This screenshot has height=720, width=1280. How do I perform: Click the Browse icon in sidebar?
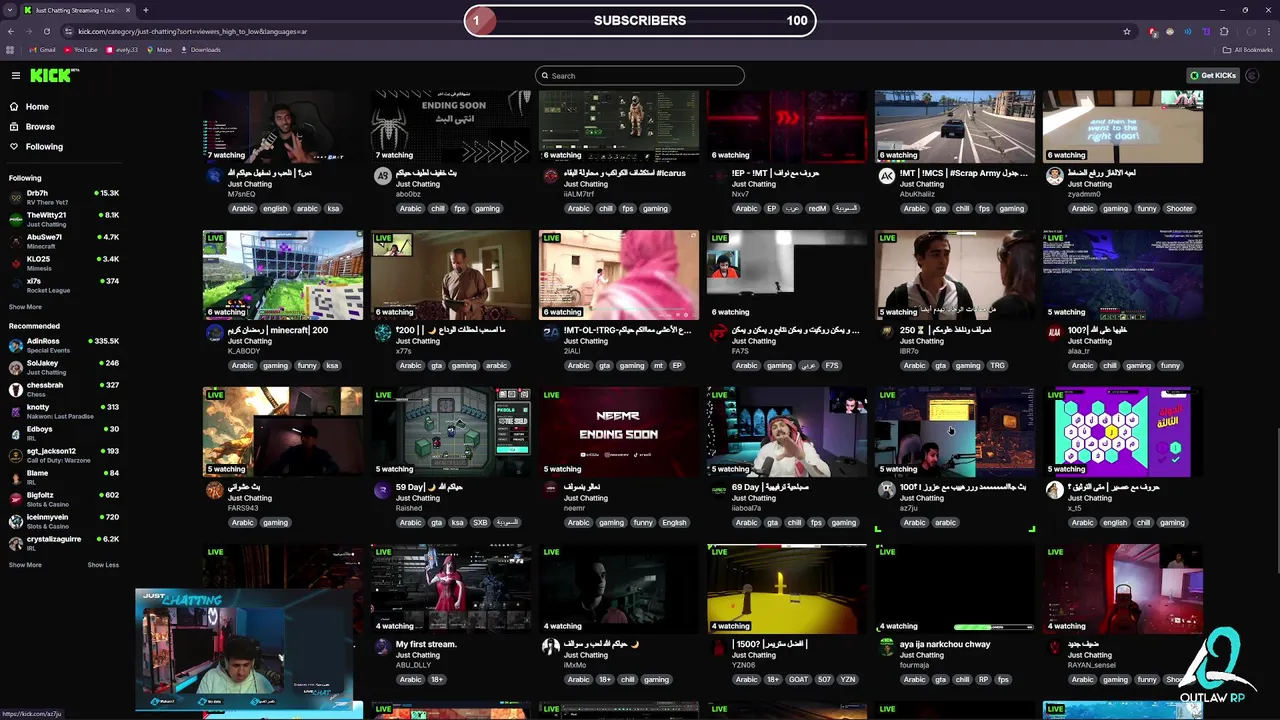(14, 126)
